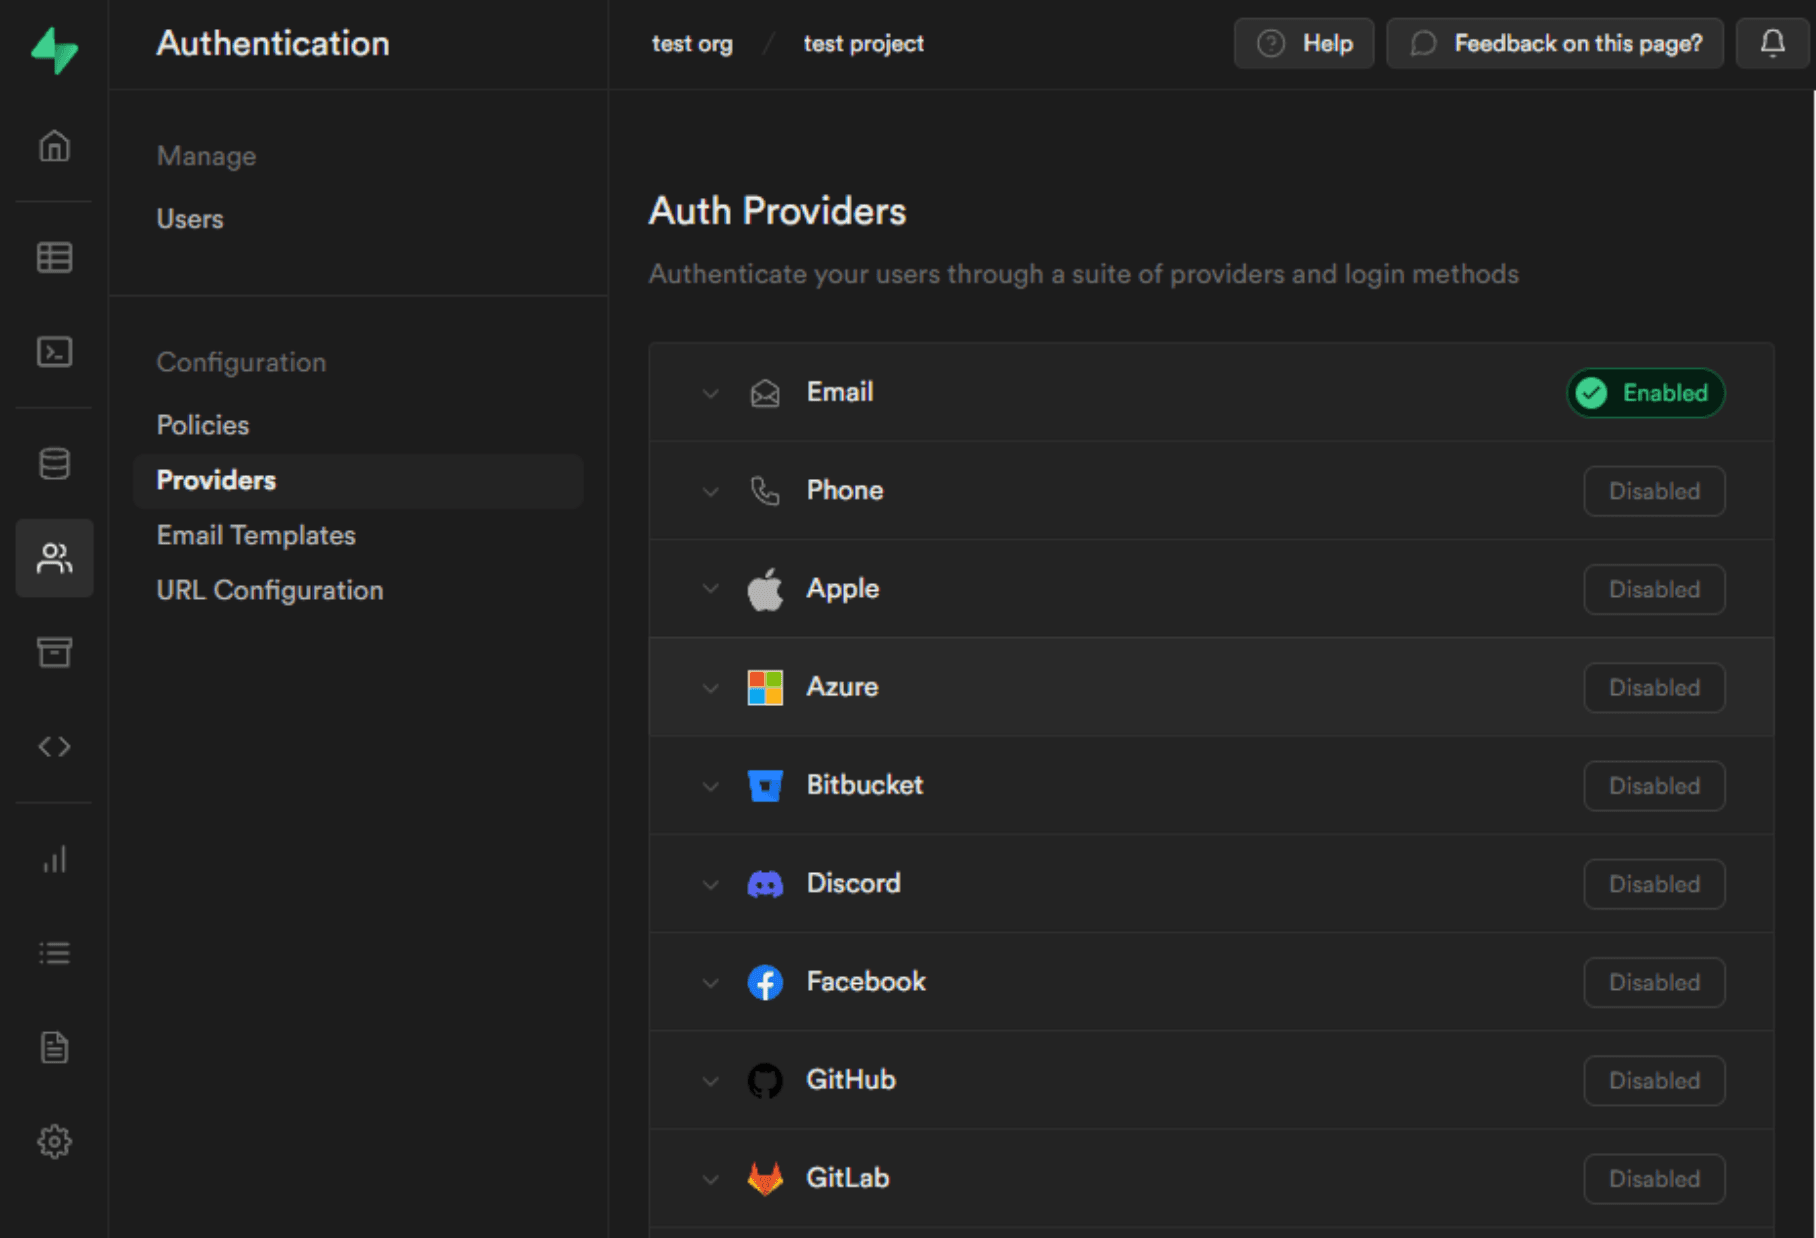The width and height of the screenshot is (1816, 1238).
Task: Click the Disabled badge for Phone
Action: [1654, 491]
